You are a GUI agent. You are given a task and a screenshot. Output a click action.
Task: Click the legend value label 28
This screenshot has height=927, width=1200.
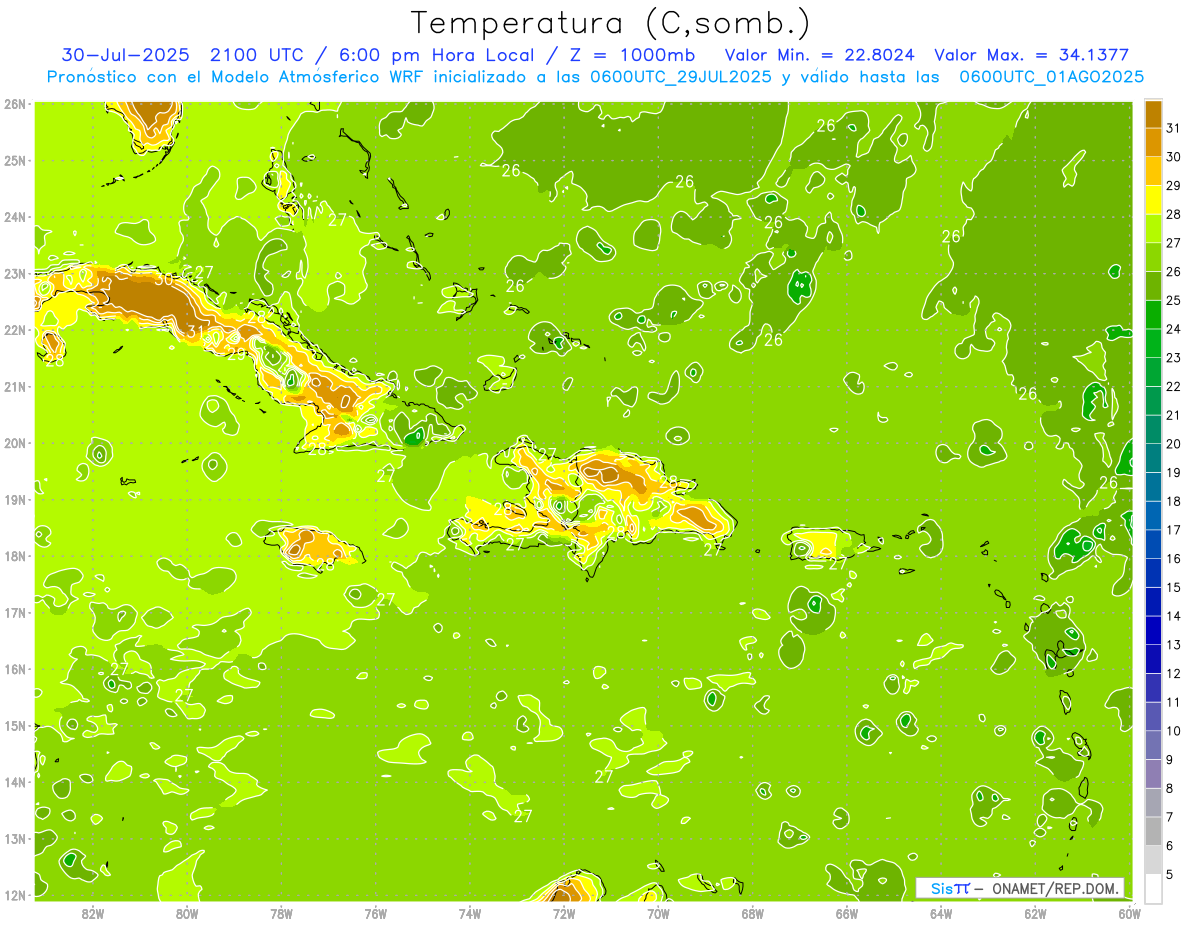[x=1173, y=214]
